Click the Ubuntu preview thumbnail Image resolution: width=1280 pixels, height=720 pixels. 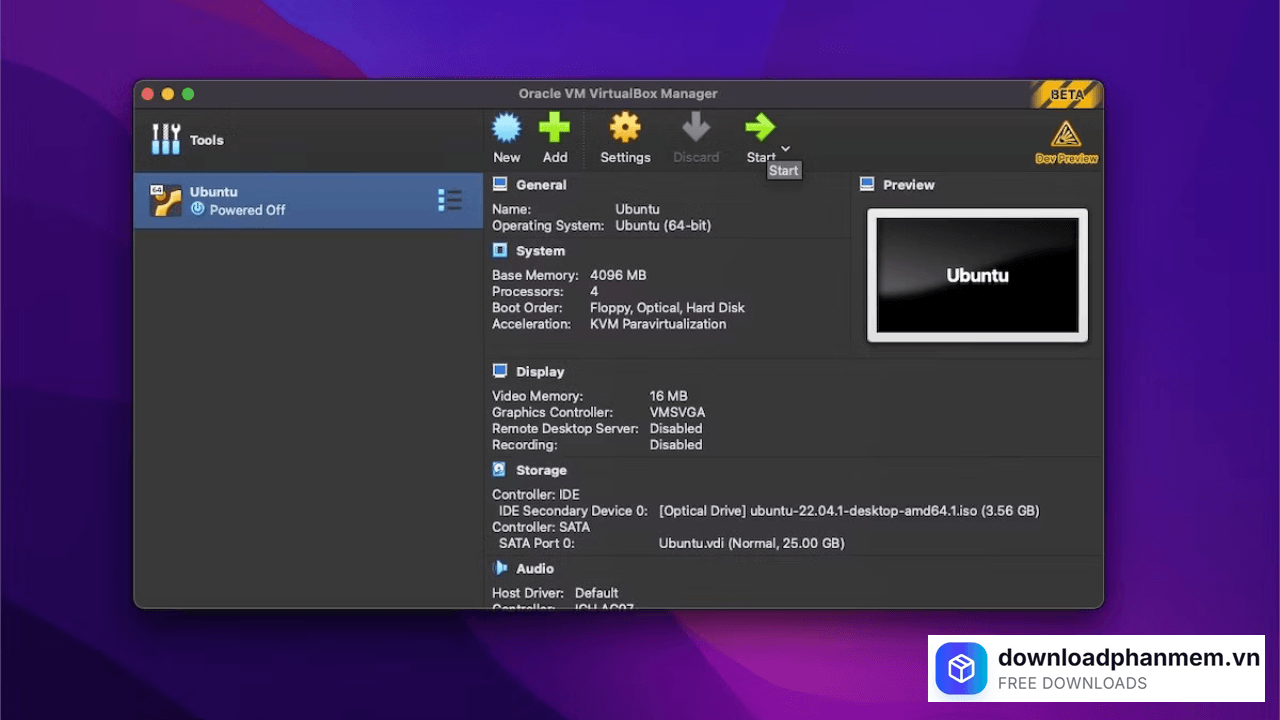[x=976, y=274]
